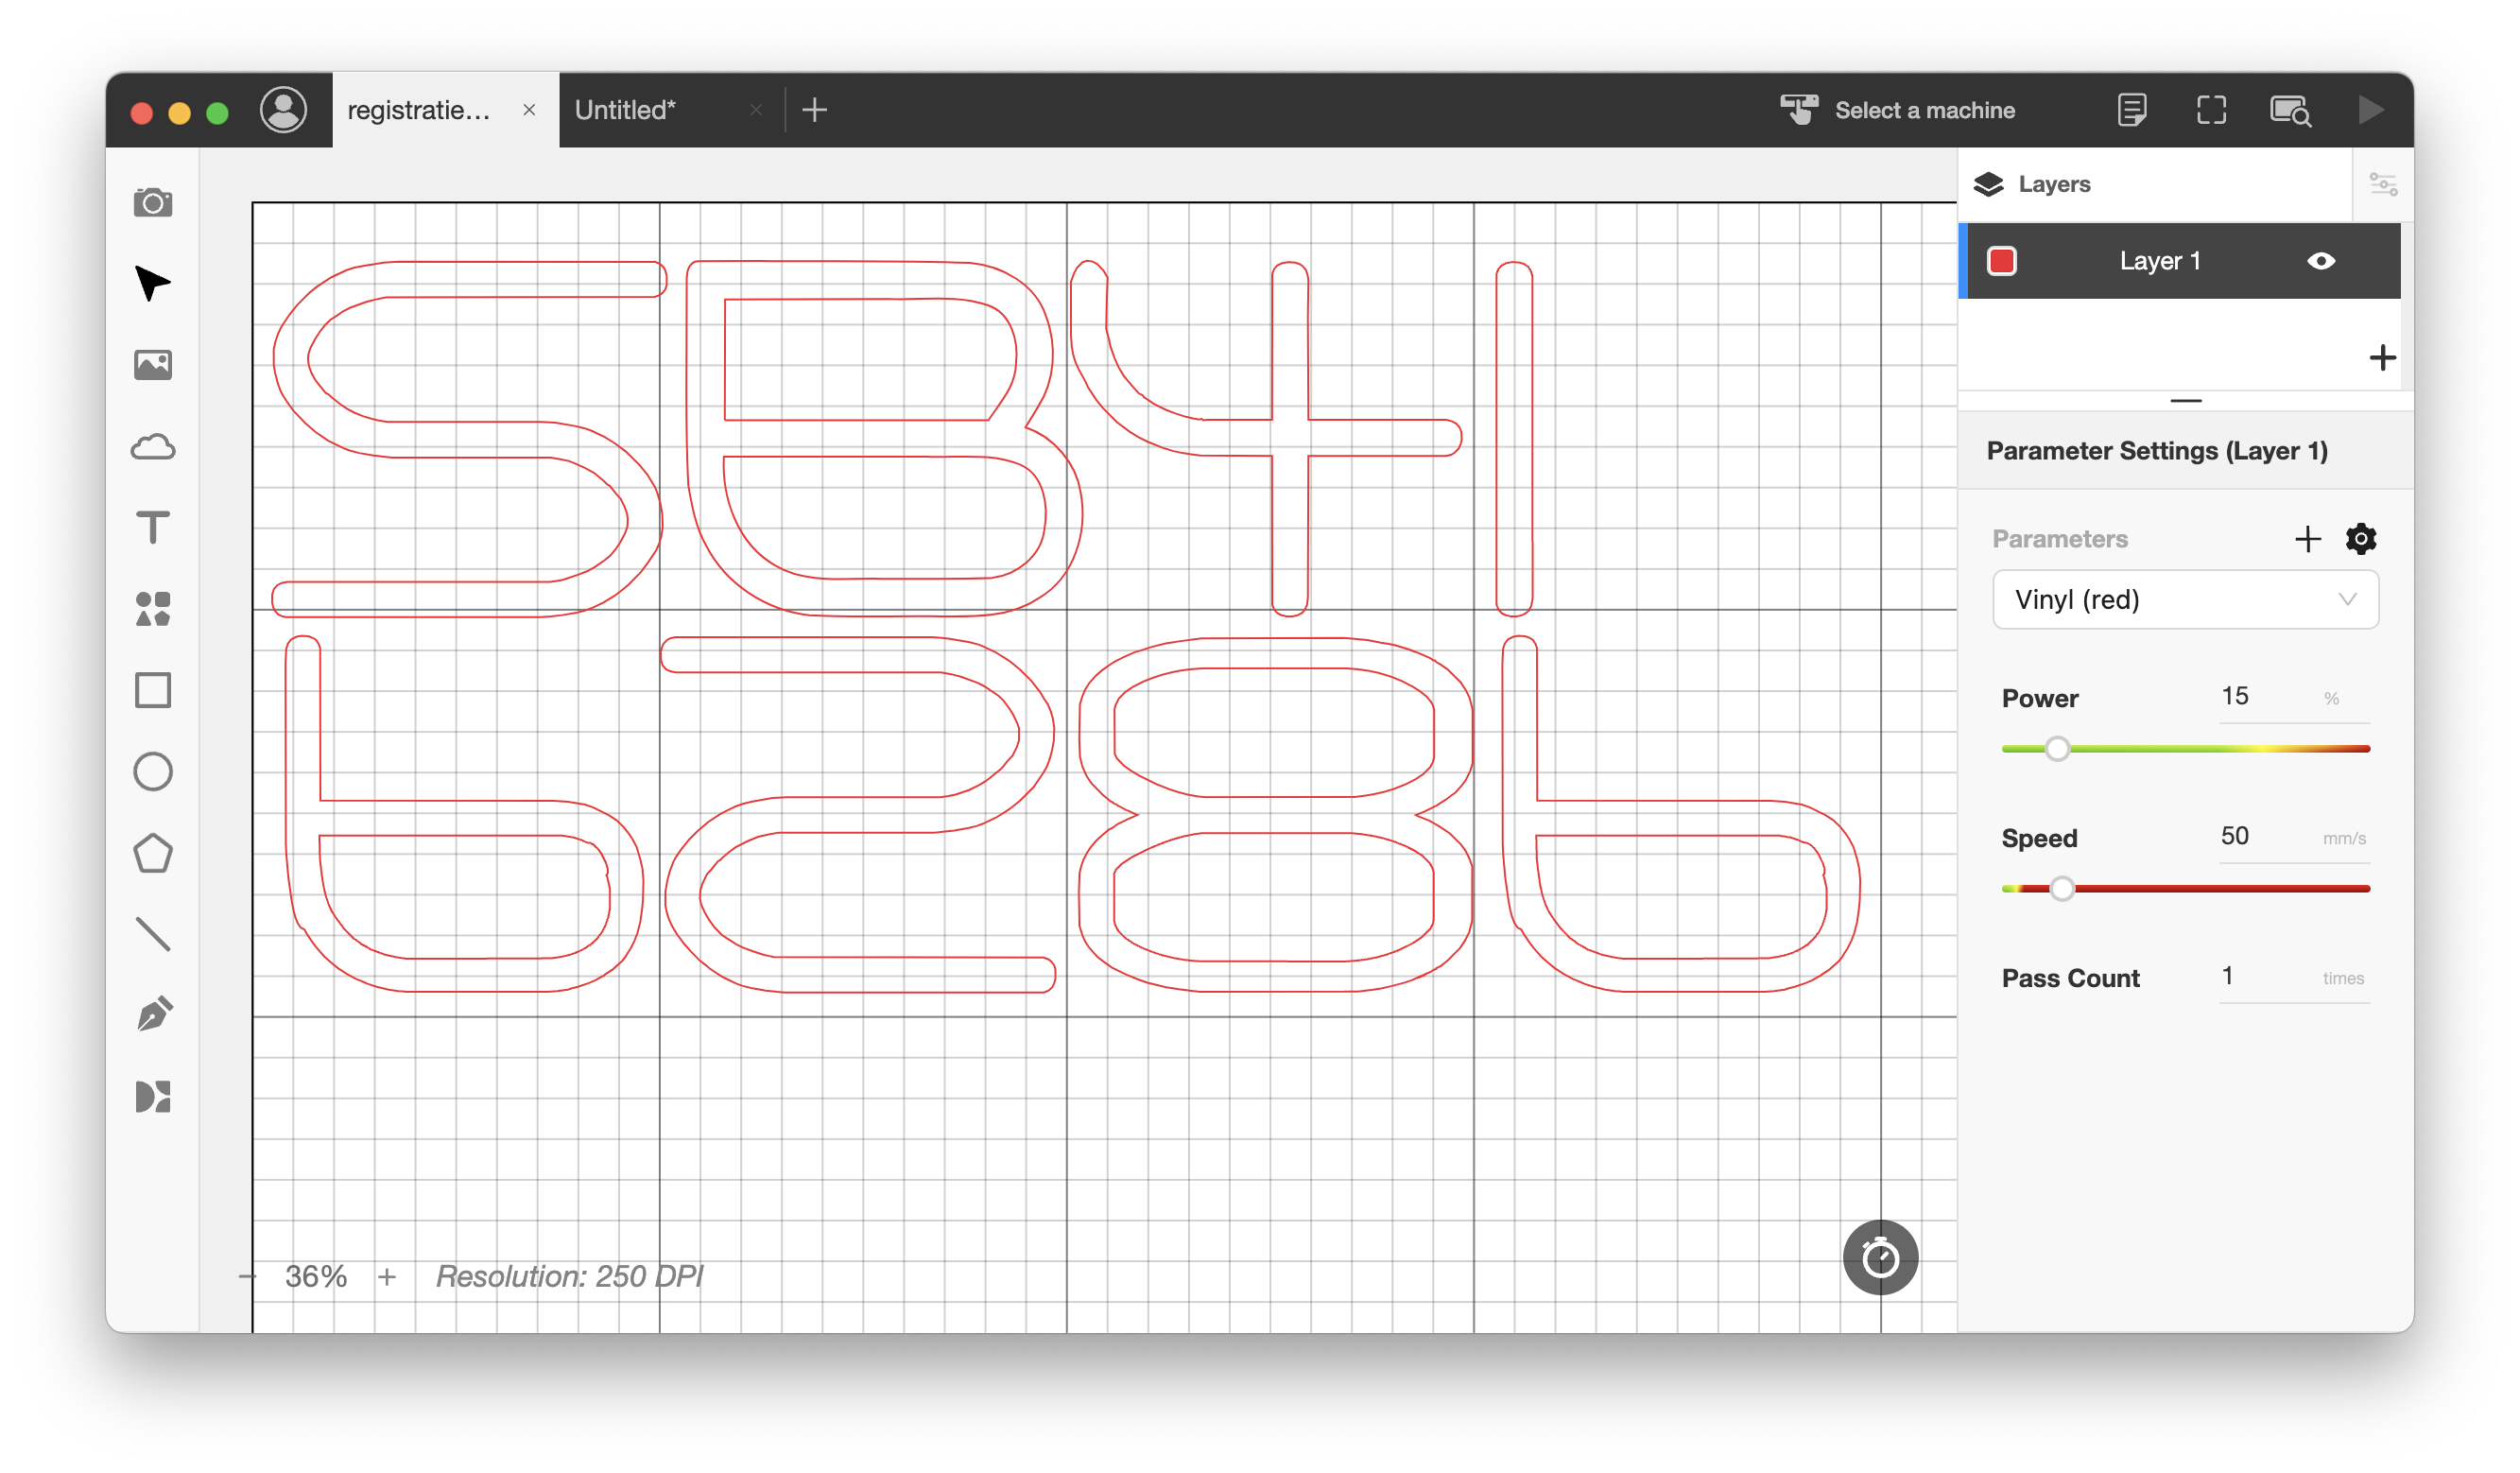
Task: Add a new document tab
Action: 815,110
